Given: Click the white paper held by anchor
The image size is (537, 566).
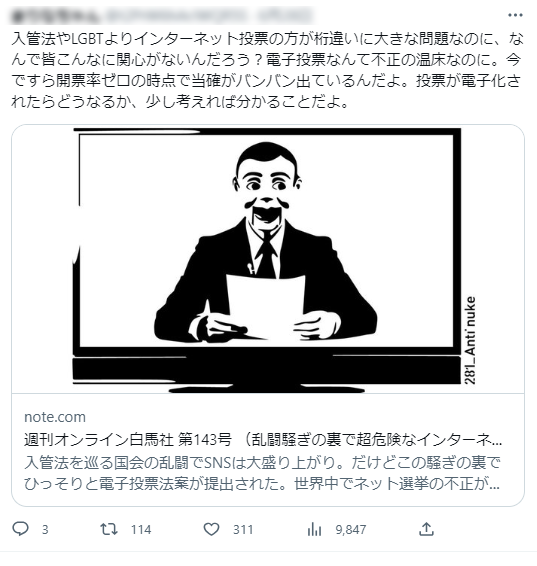Looking at the screenshot, I should point(266,306).
